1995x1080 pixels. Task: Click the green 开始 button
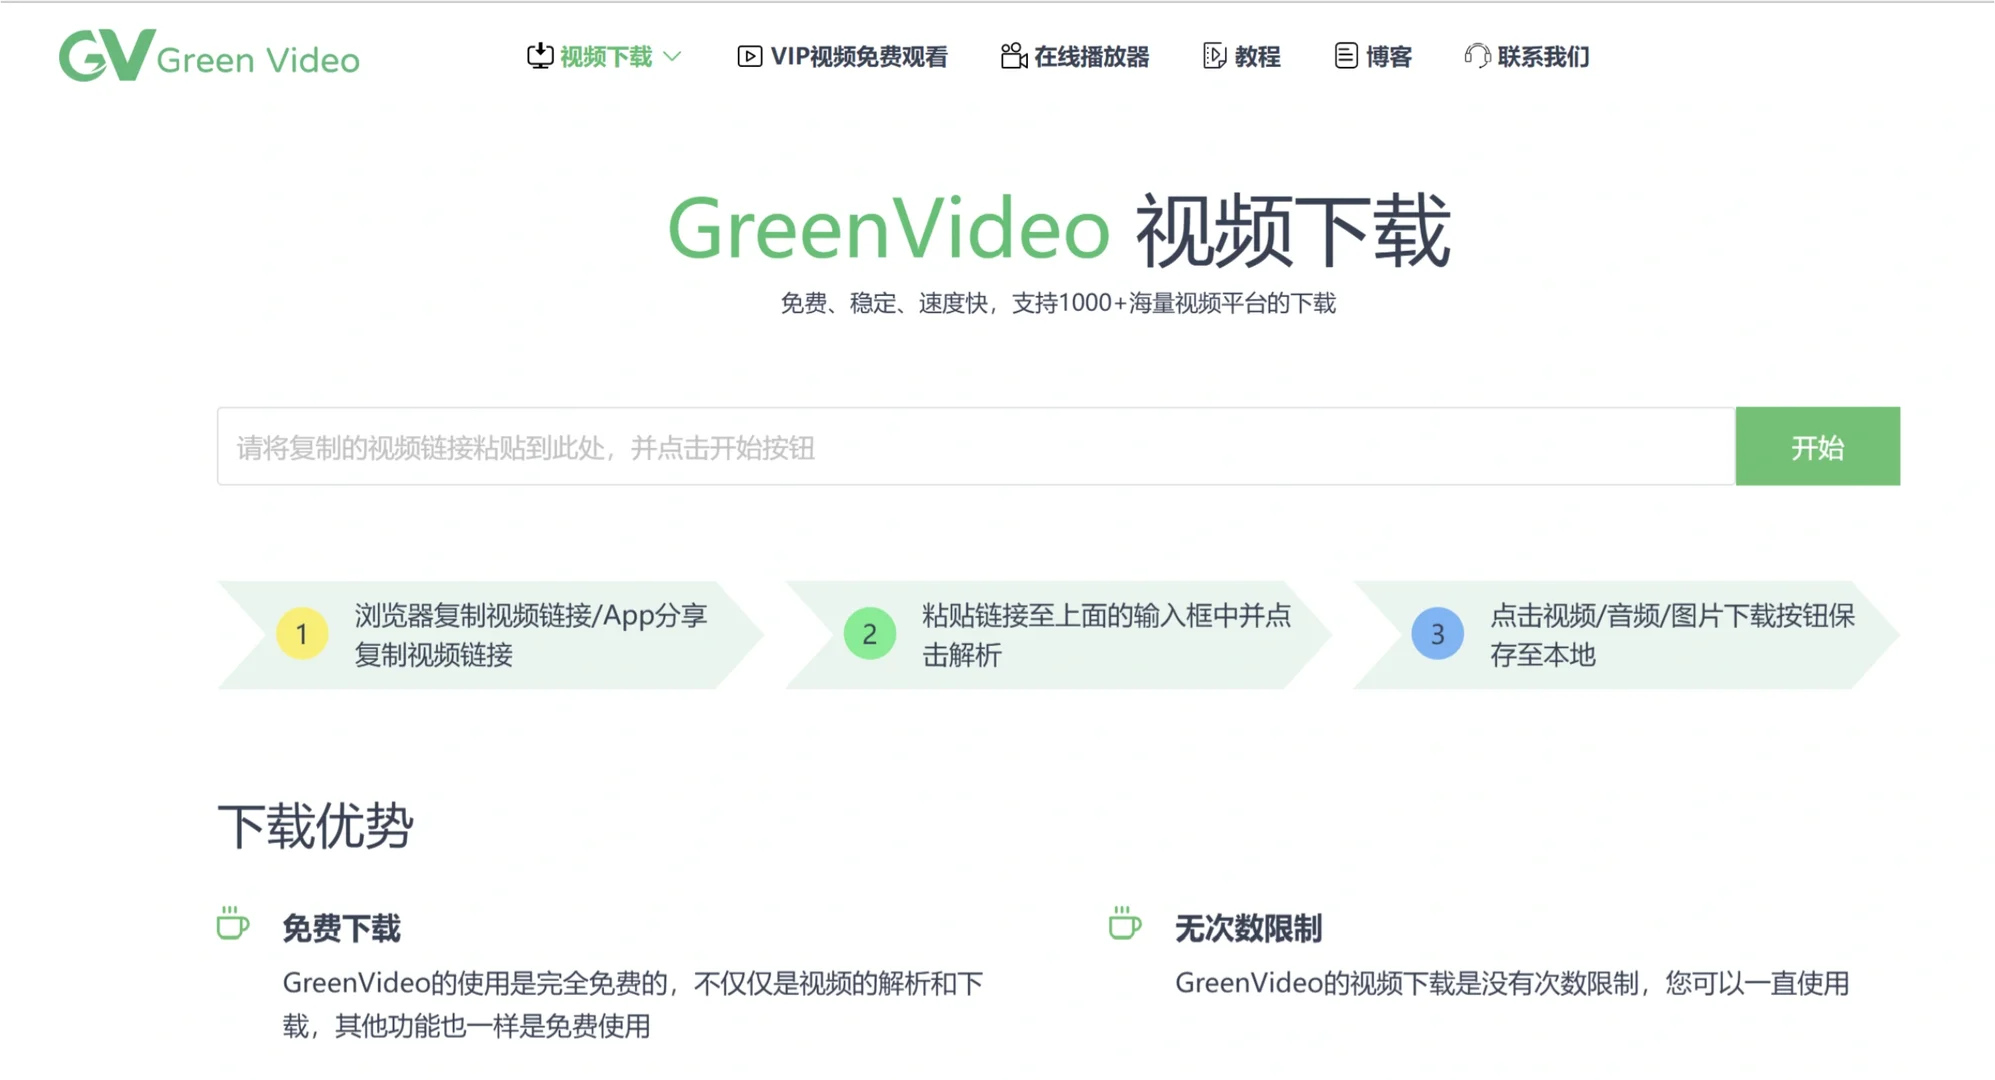(x=1817, y=447)
